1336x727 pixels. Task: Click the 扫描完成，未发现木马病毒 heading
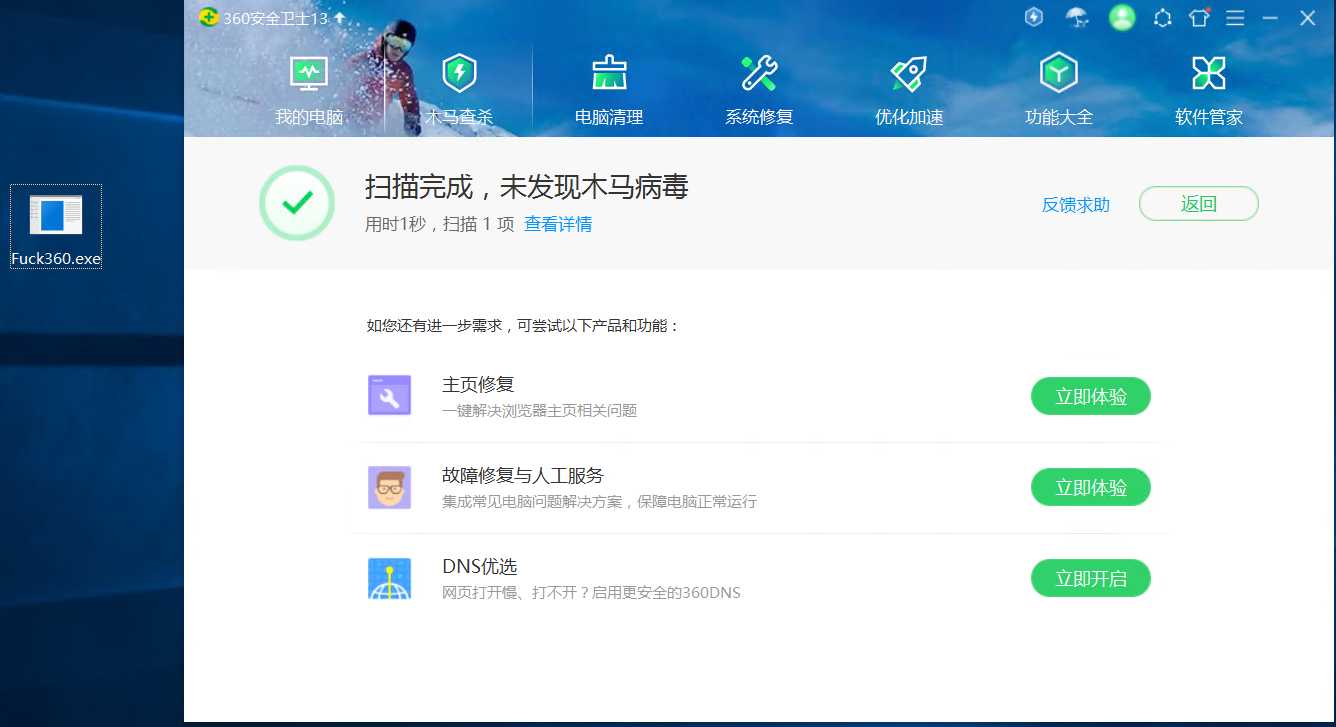tap(527, 187)
